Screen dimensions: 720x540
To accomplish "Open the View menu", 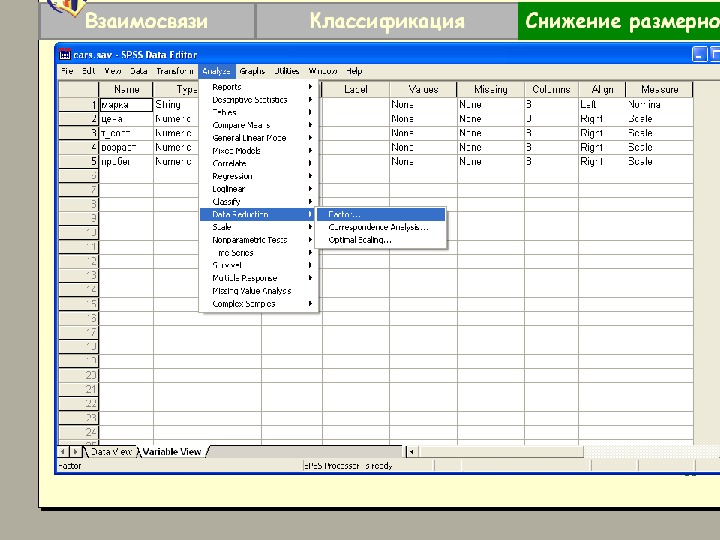I will 112,71.
